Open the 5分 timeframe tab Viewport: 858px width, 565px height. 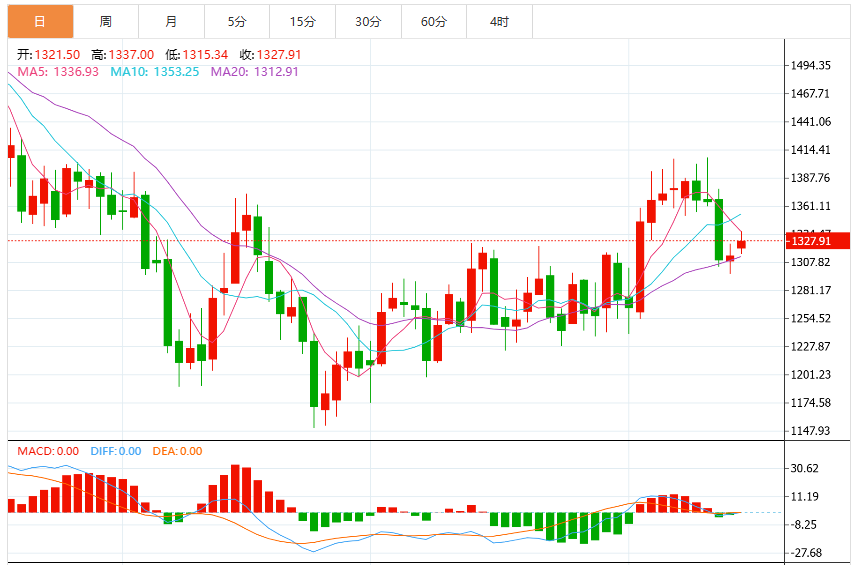(237, 22)
